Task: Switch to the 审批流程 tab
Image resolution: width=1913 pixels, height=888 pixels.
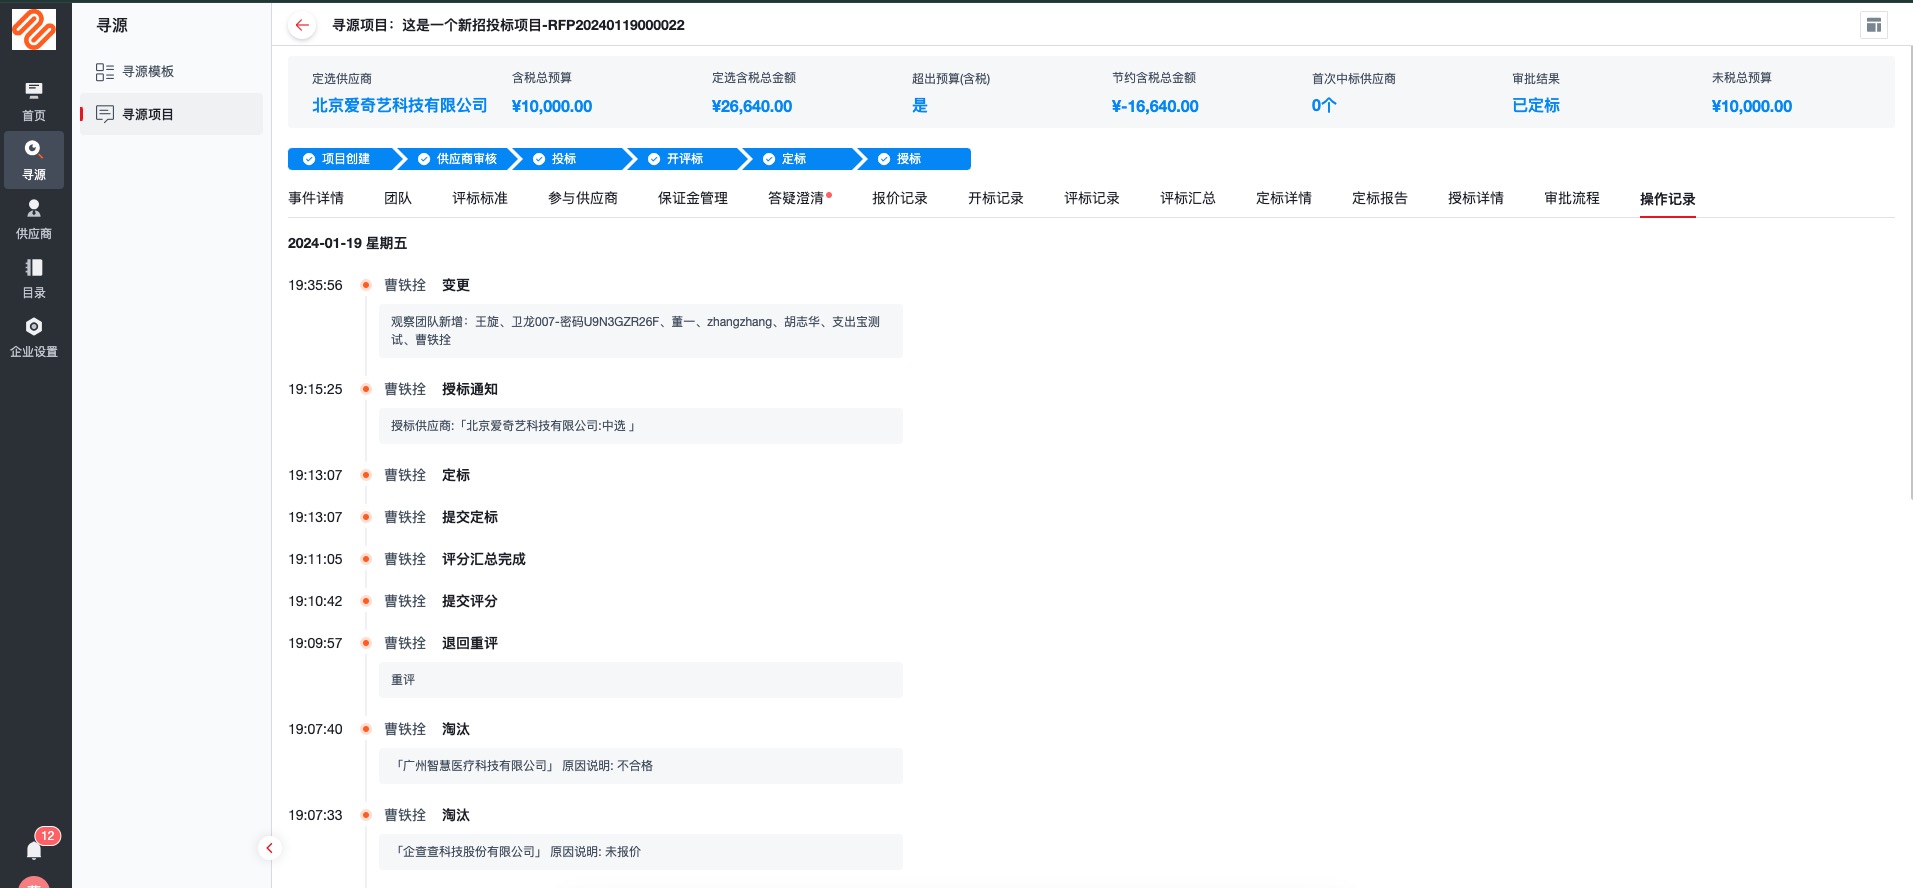Action: pos(1572,198)
